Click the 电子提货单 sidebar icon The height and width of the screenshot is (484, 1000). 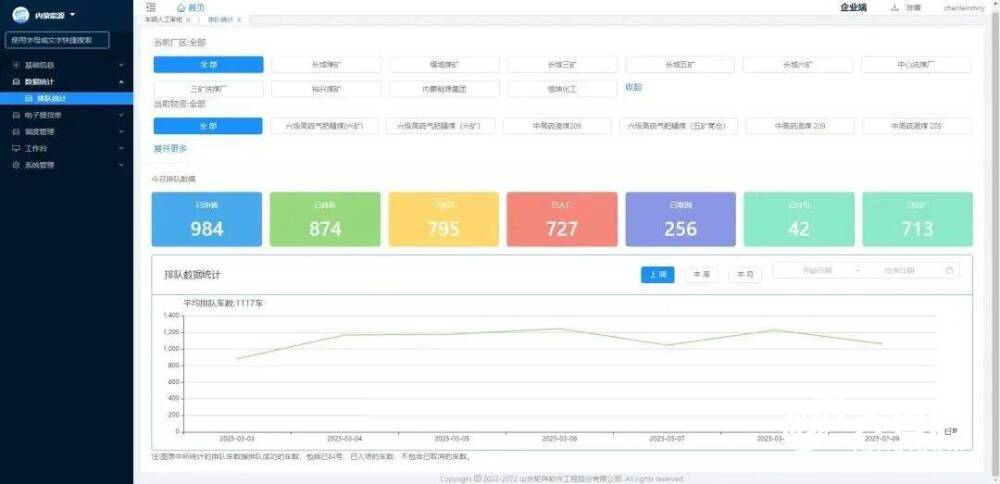click(17, 115)
